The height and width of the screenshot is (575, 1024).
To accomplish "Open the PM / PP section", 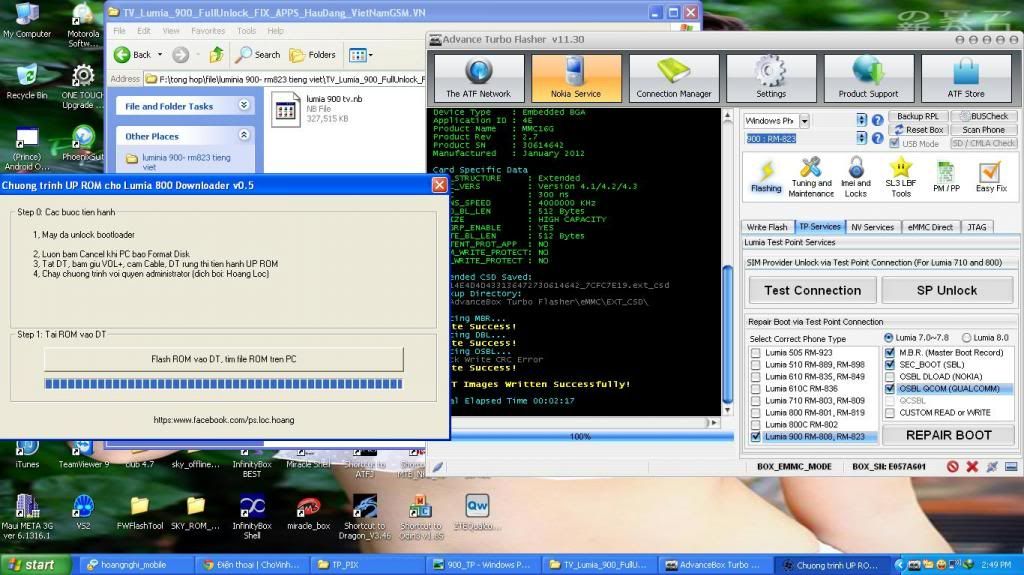I will pyautogui.click(x=946, y=176).
